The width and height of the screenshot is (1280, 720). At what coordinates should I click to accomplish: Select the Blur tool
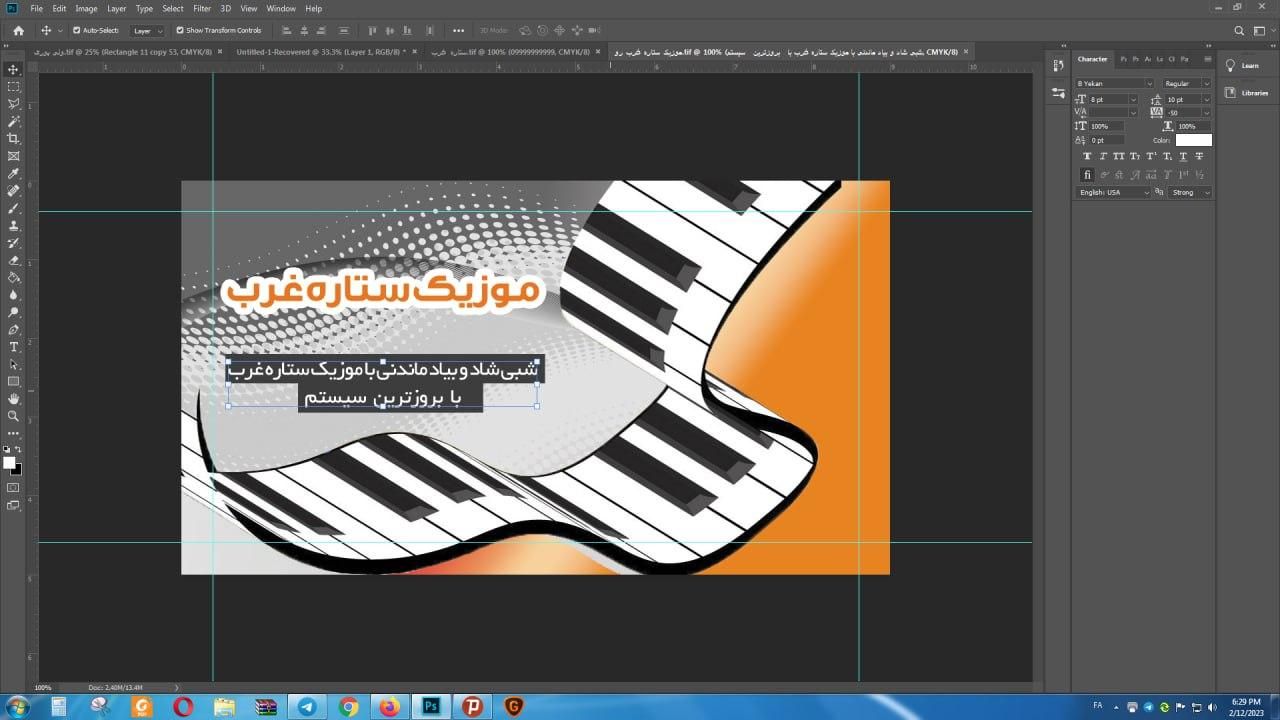(13, 295)
